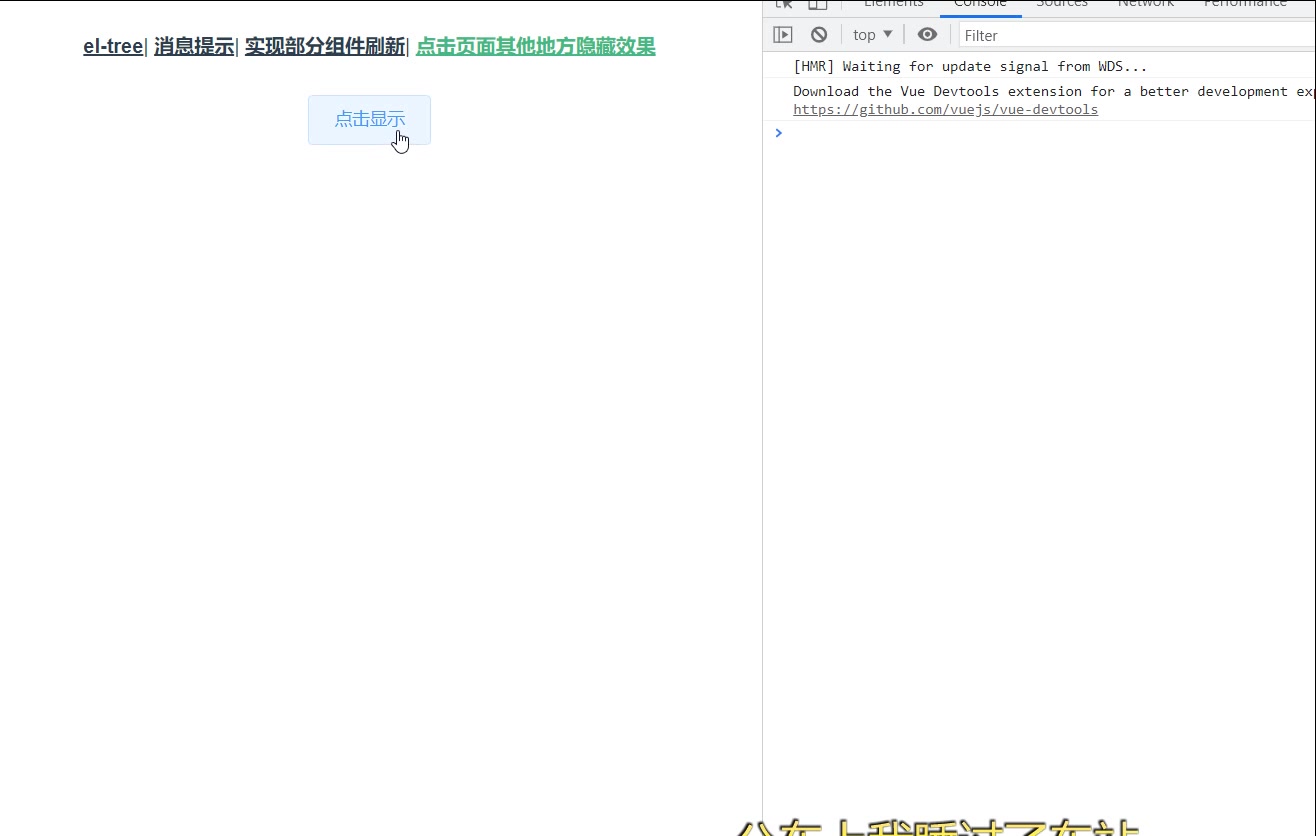Select the Console tab
Screen dimensions: 1316x836
click(980, 5)
